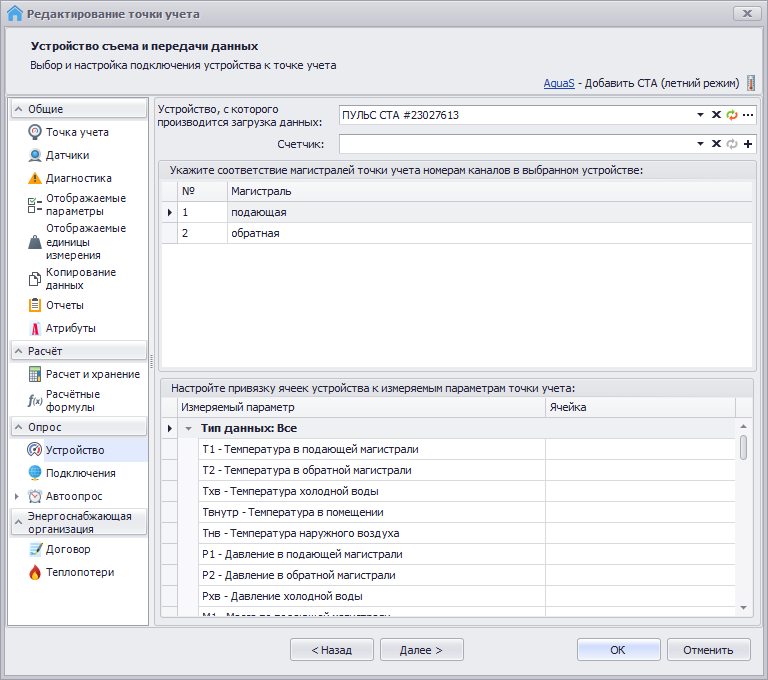Open Расчет и хранение calculator icon

35,374
